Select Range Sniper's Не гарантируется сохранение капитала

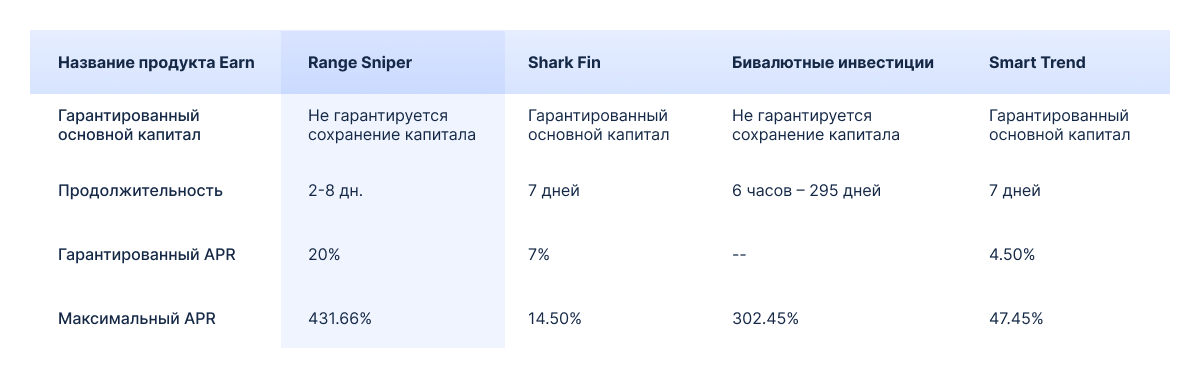pos(392,126)
